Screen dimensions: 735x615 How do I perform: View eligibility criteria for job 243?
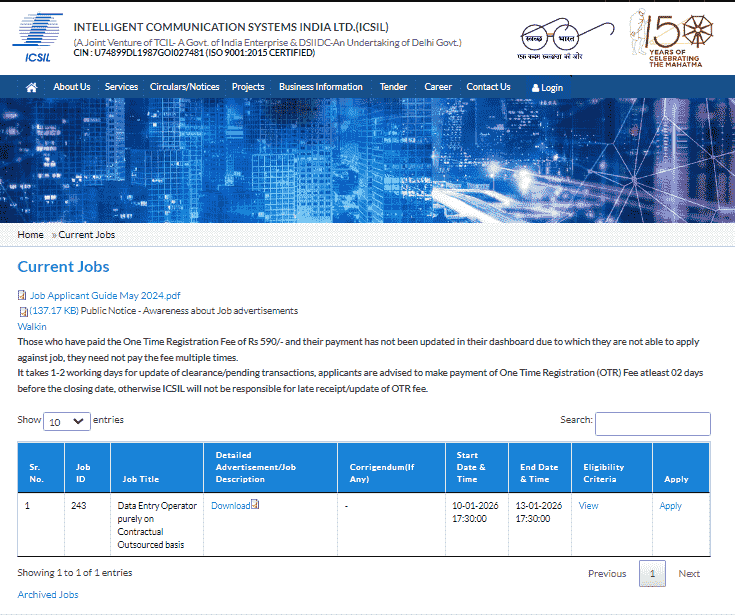tap(588, 506)
